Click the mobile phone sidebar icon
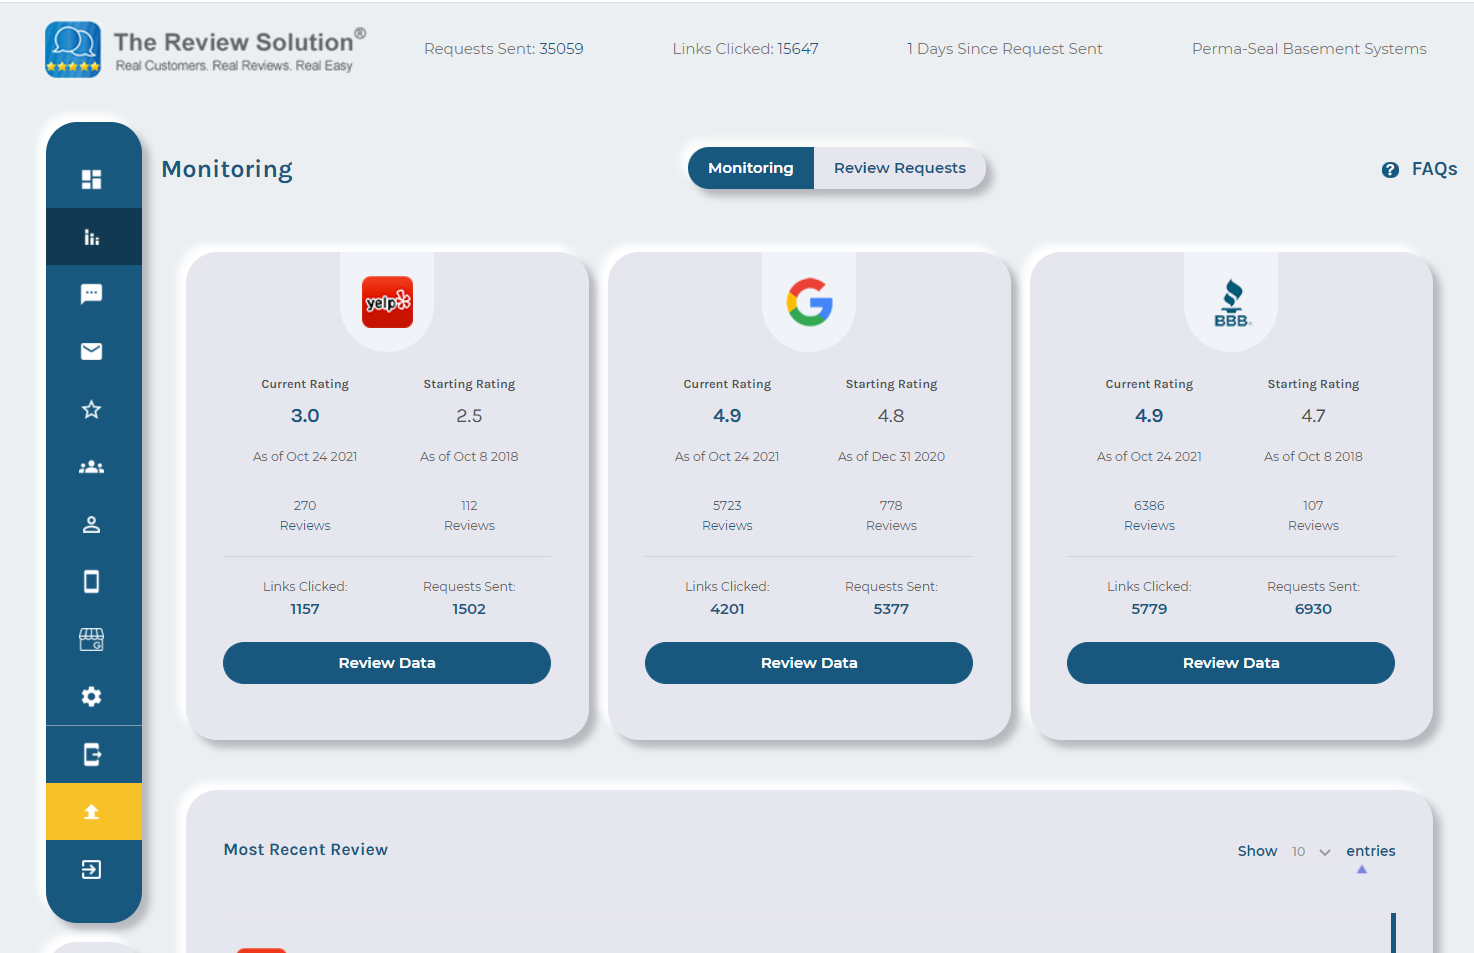The height and width of the screenshot is (953, 1474). [x=92, y=581]
